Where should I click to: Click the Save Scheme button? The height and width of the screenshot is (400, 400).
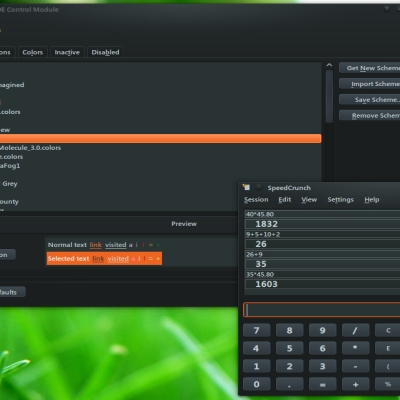(370, 99)
